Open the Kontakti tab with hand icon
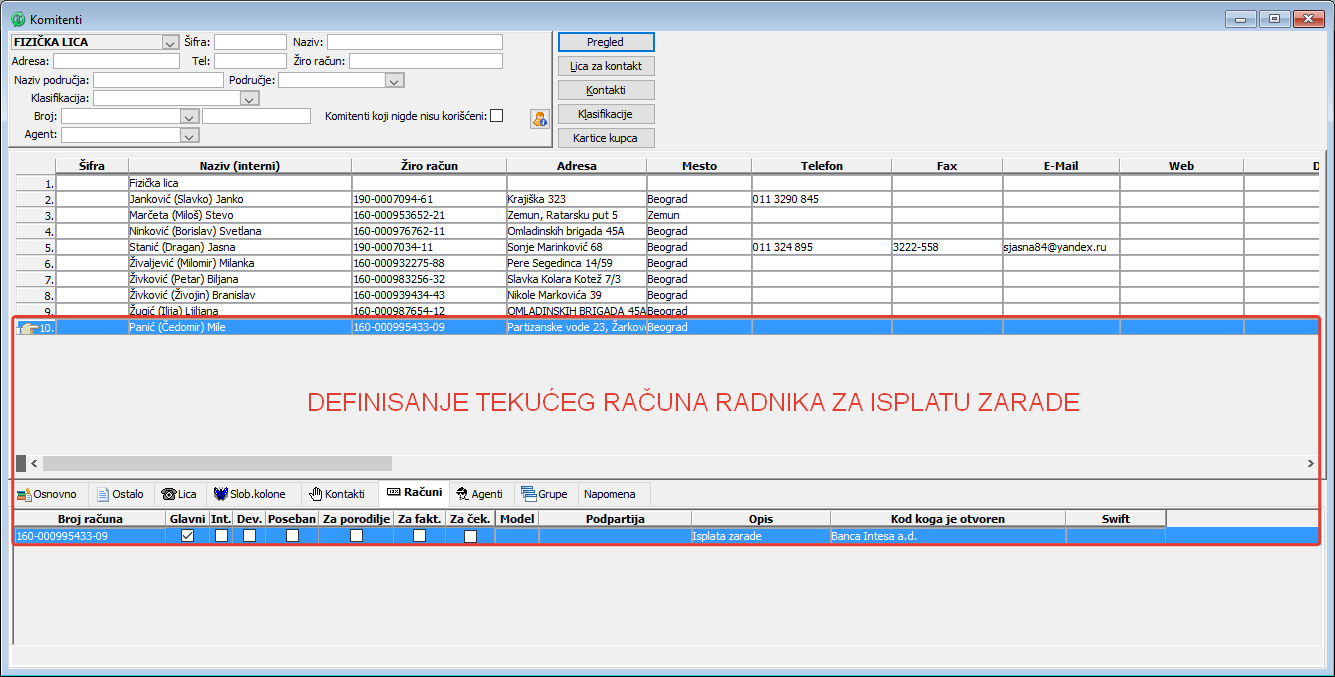This screenshot has width=1335, height=677. [337, 494]
